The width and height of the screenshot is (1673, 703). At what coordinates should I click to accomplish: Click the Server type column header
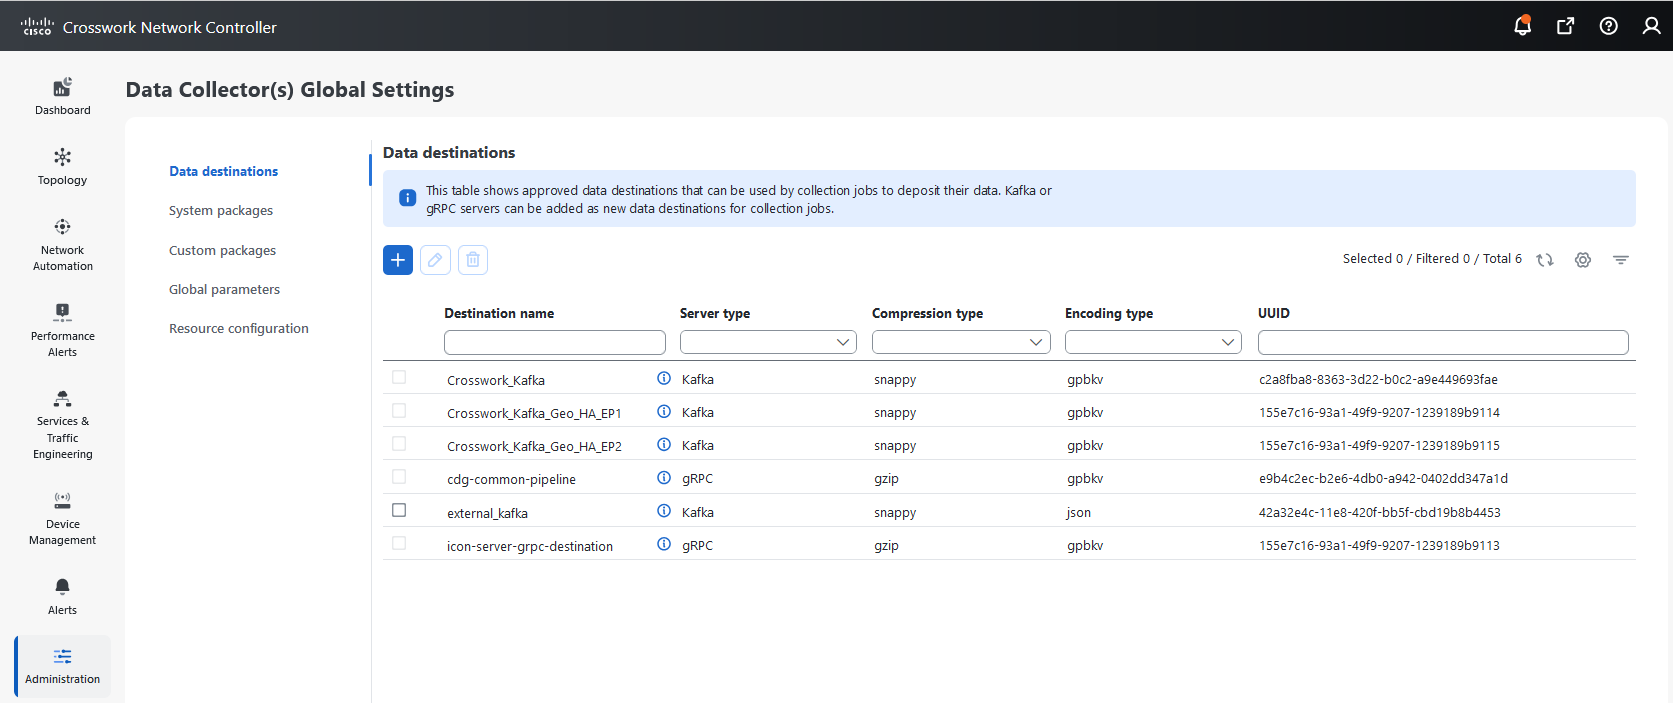715,313
